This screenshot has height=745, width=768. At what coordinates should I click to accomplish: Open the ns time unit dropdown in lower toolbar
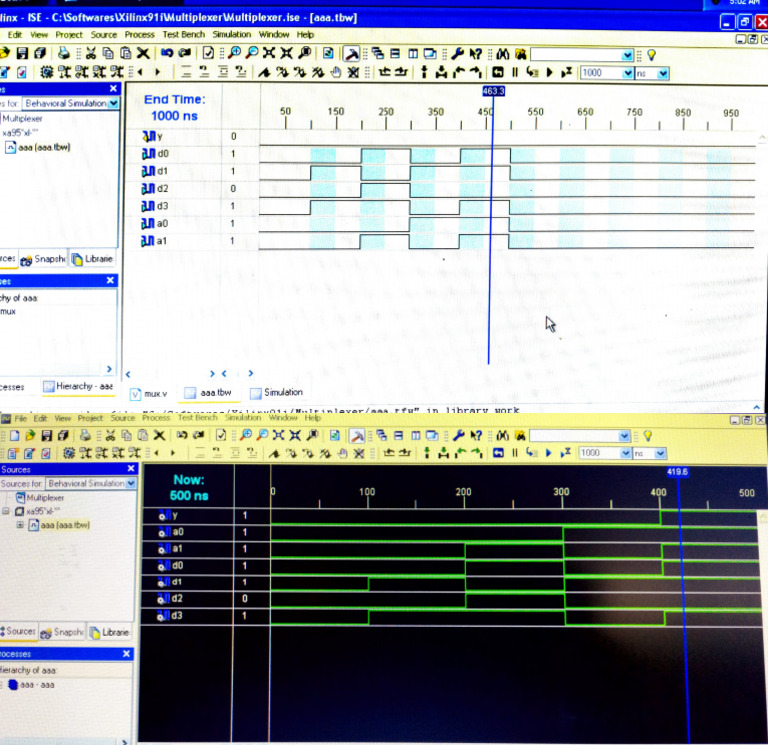coord(662,453)
